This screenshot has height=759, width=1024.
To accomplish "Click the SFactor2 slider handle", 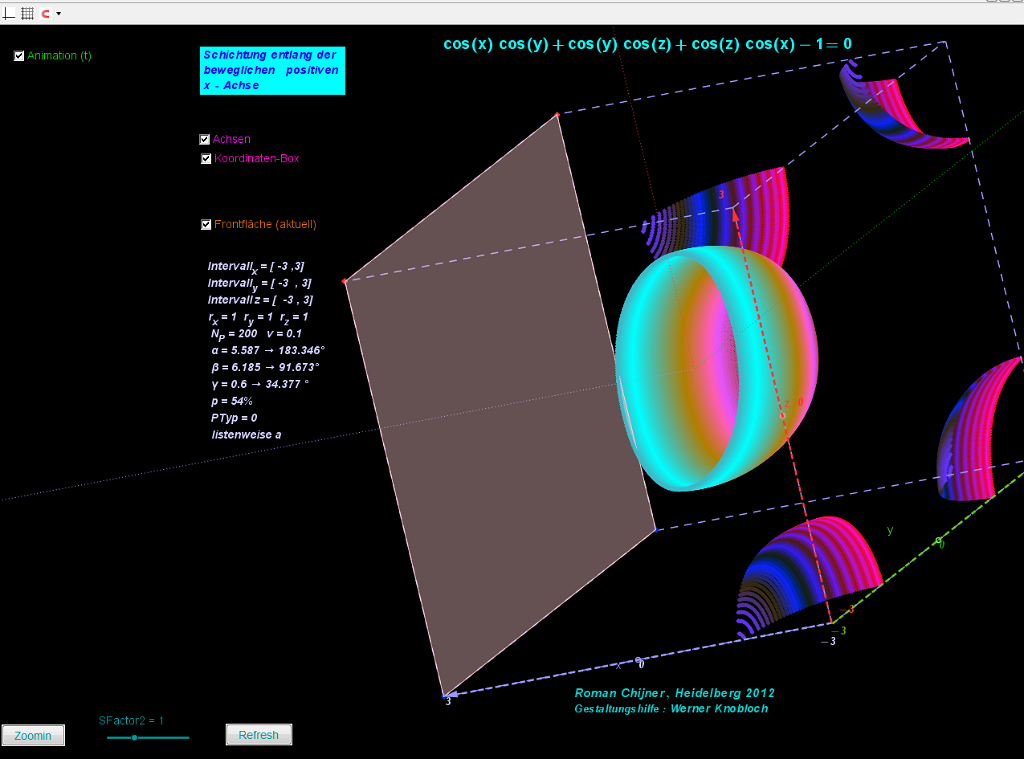I will 134,737.
